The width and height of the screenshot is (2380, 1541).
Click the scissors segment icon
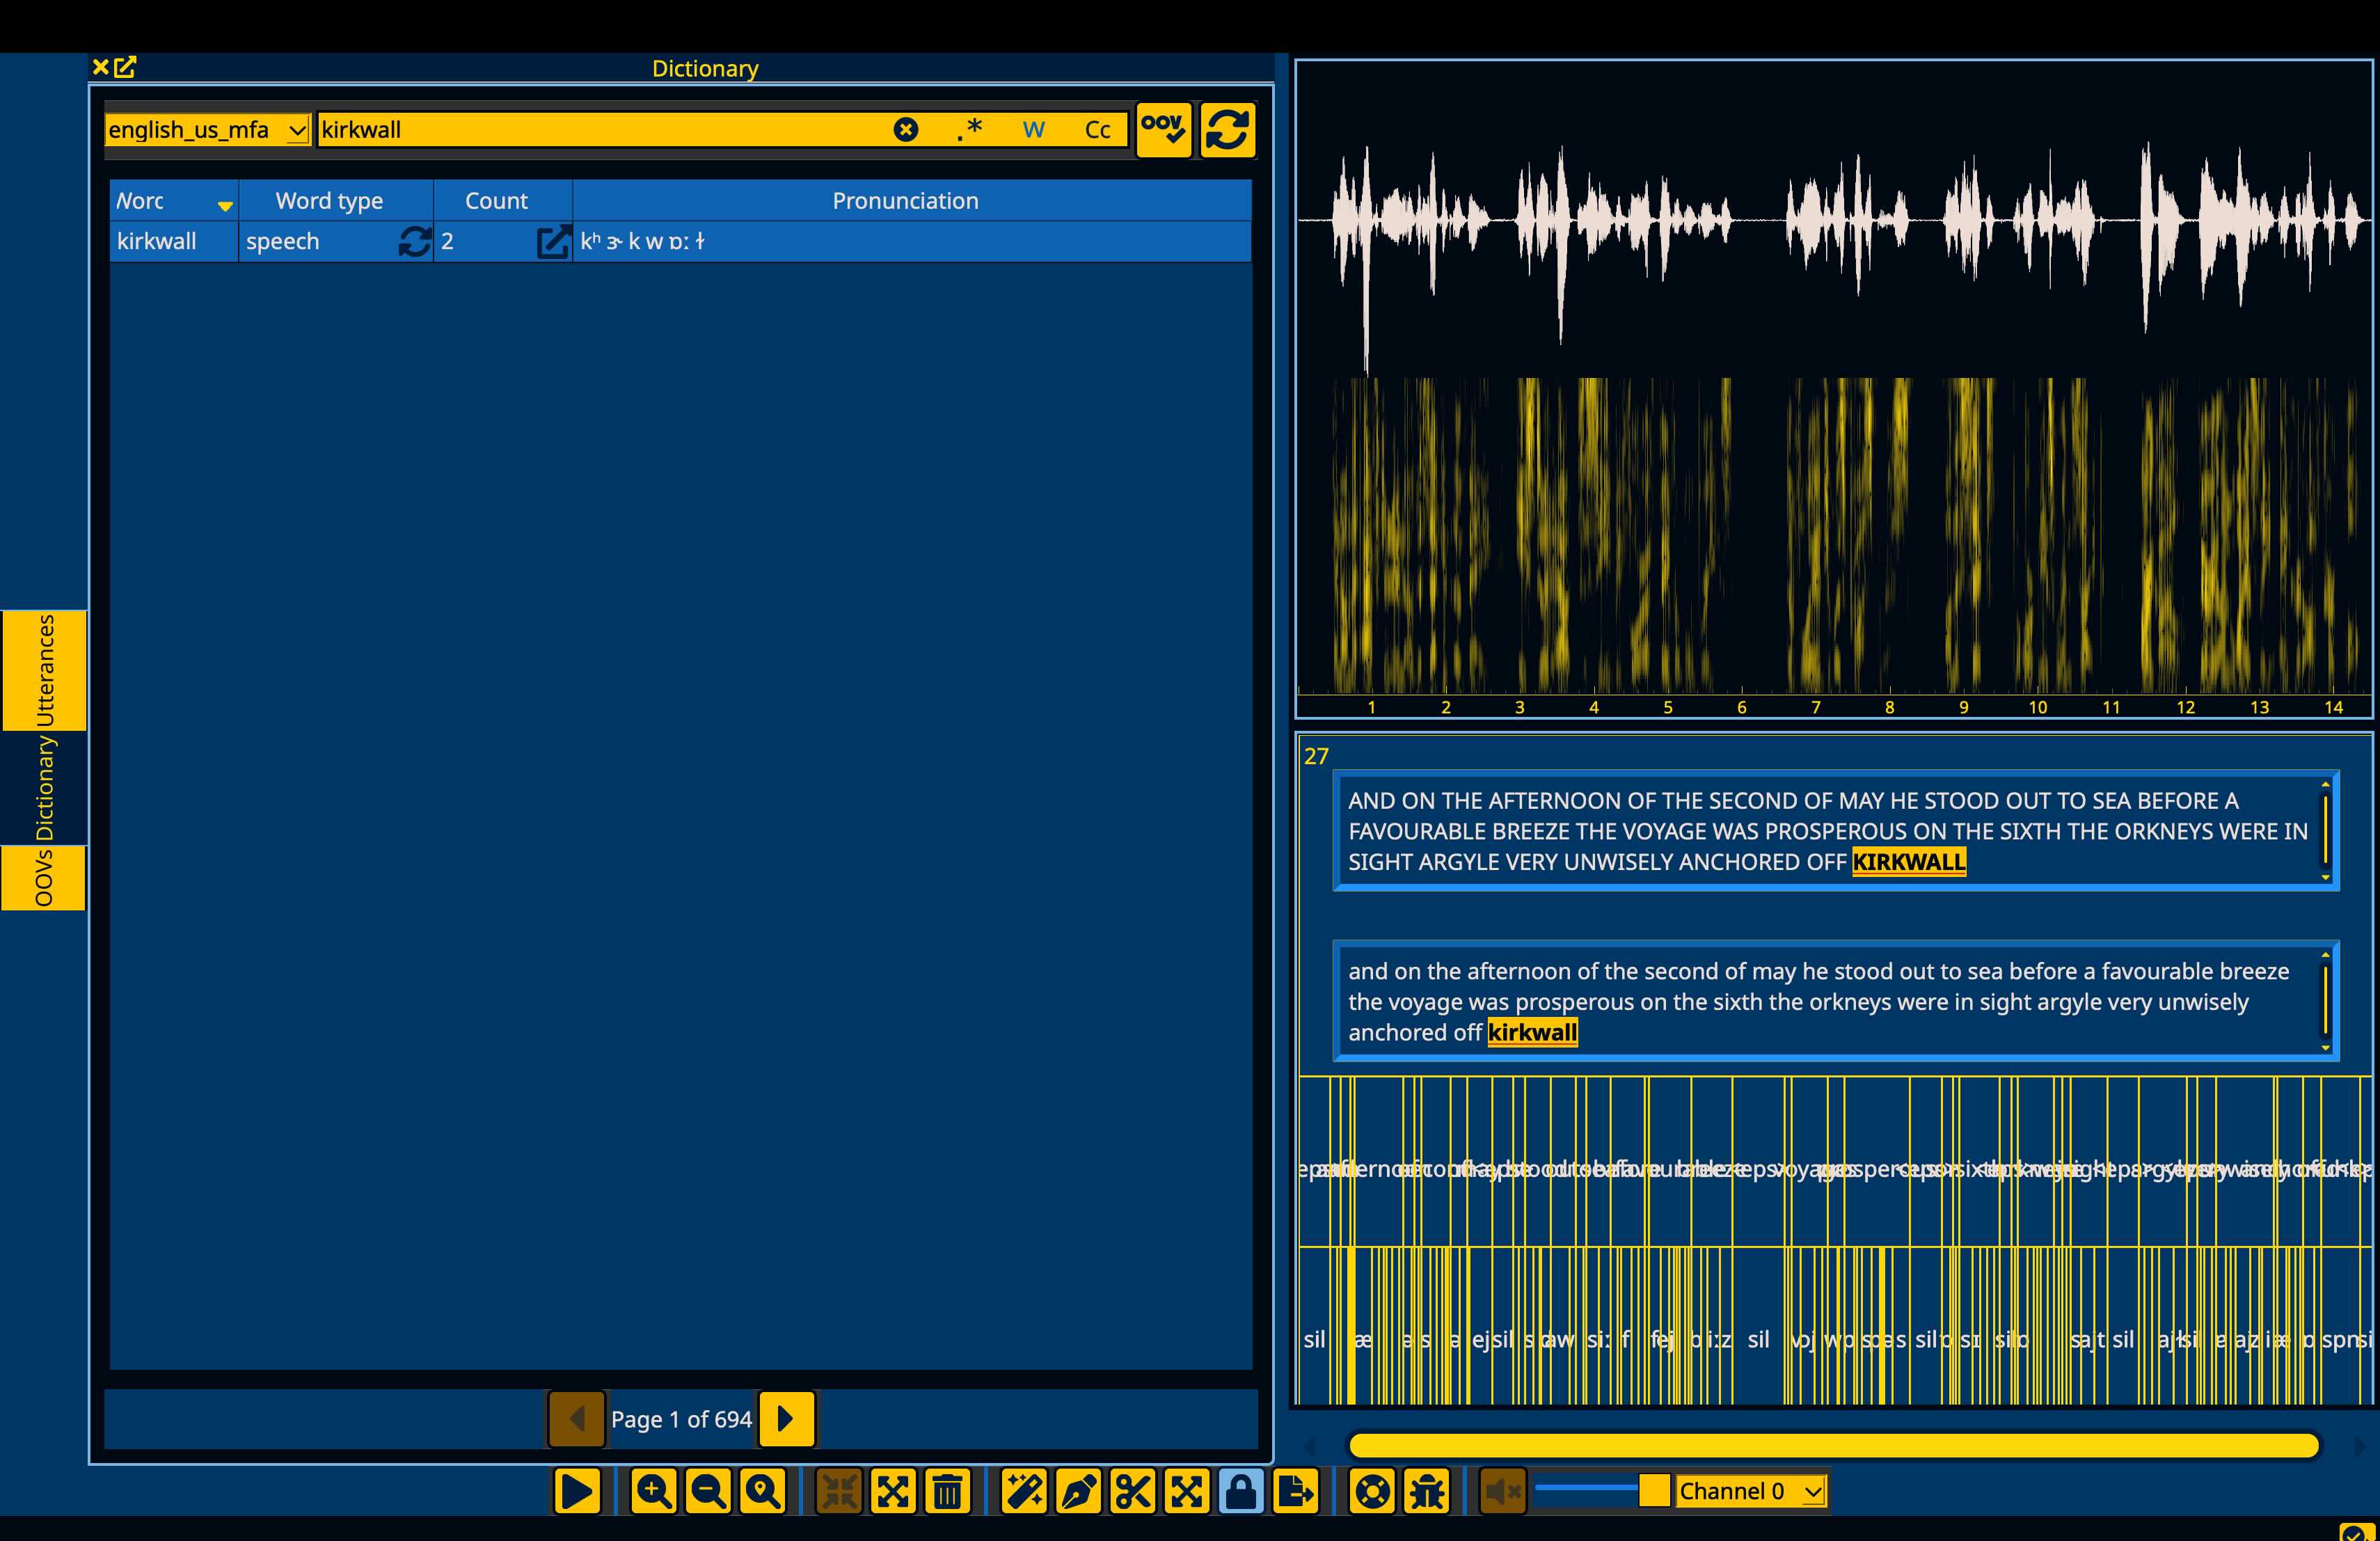point(1132,1491)
